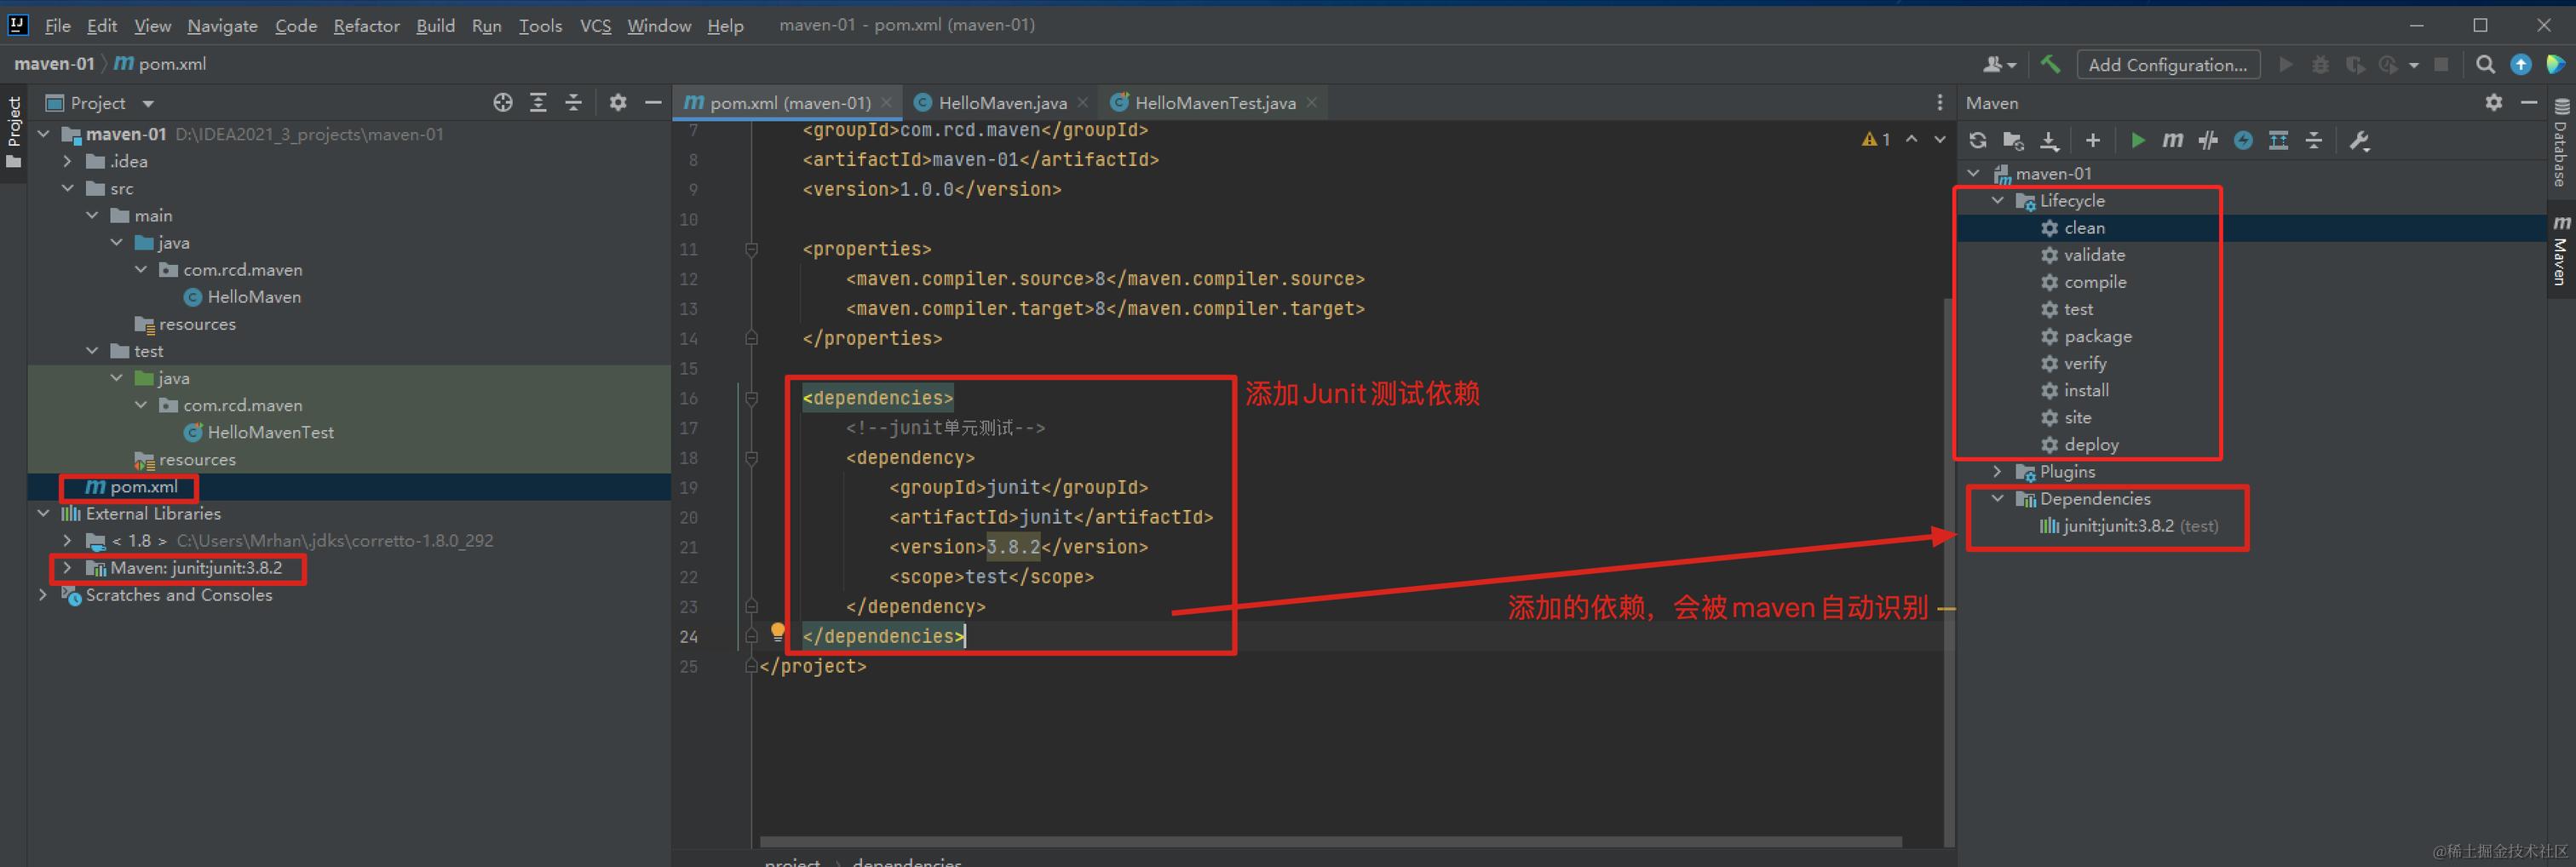
Task: Click the IDE update arrow icon
Action: (x=2521, y=65)
